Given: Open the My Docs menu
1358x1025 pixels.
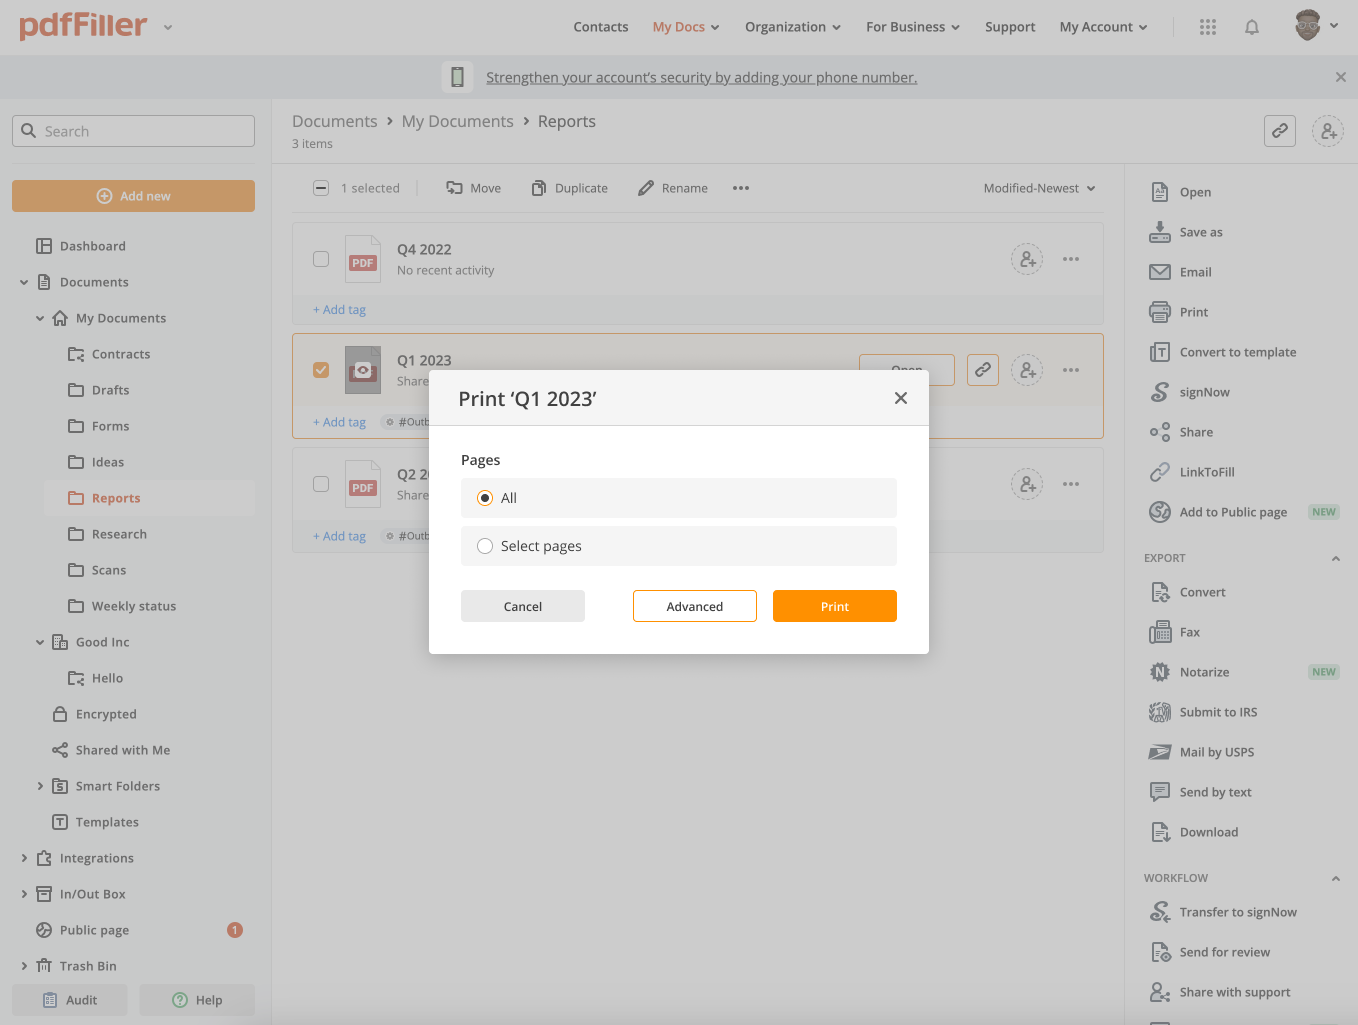Looking at the screenshot, I should [x=685, y=27].
